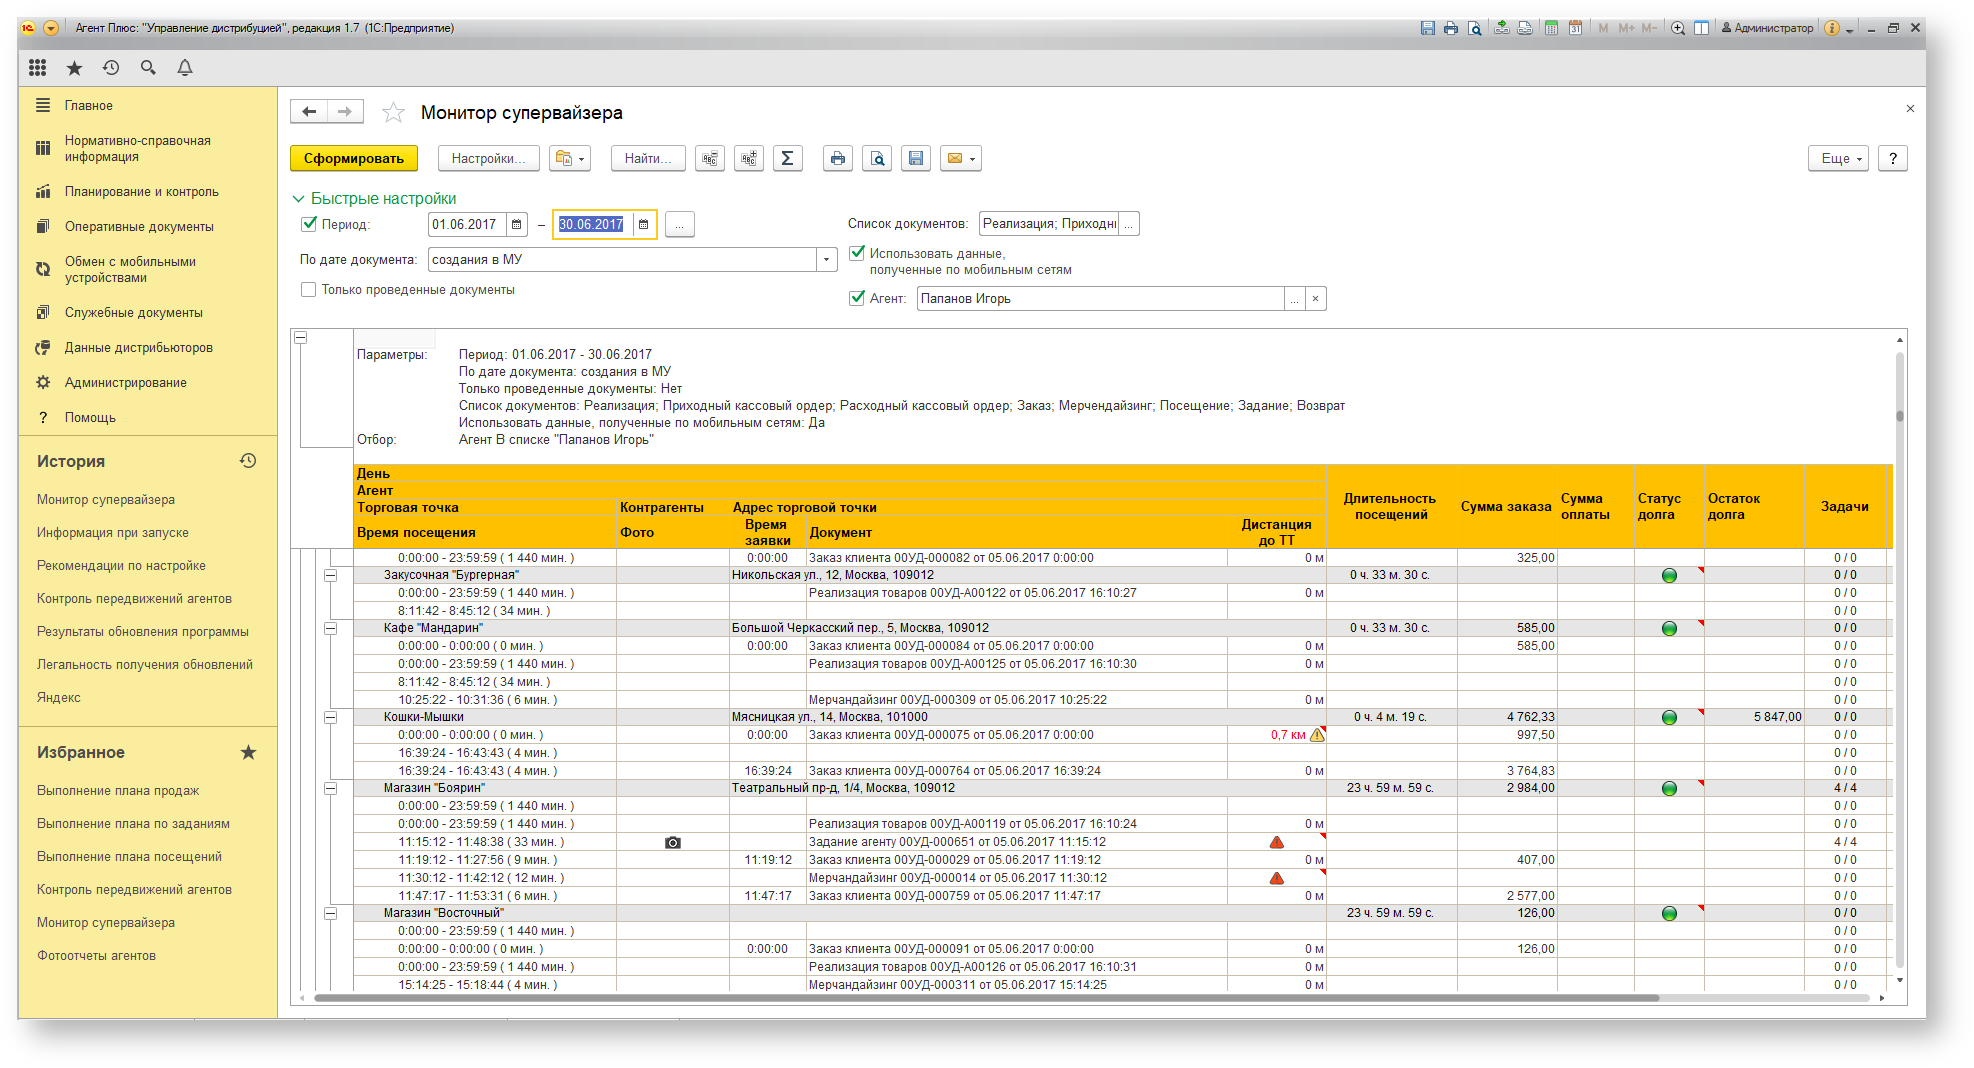Collapse the Закусочная "Бургерная" group
Image resolution: width=1974 pixels, height=1068 pixels.
click(330, 576)
